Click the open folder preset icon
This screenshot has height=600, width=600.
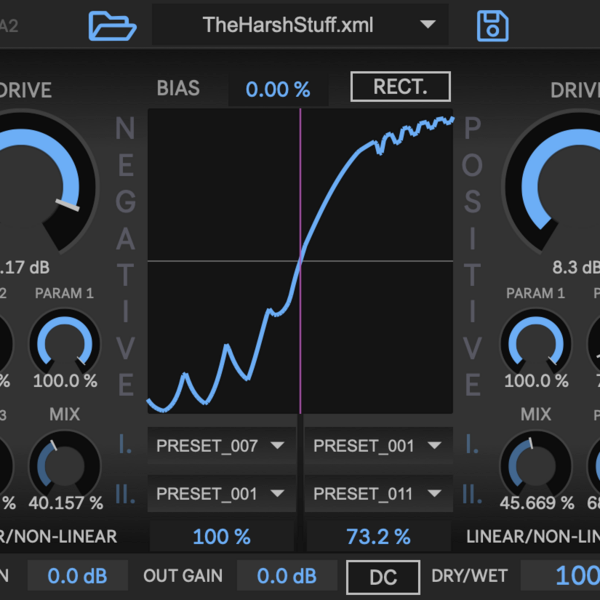coord(111,25)
